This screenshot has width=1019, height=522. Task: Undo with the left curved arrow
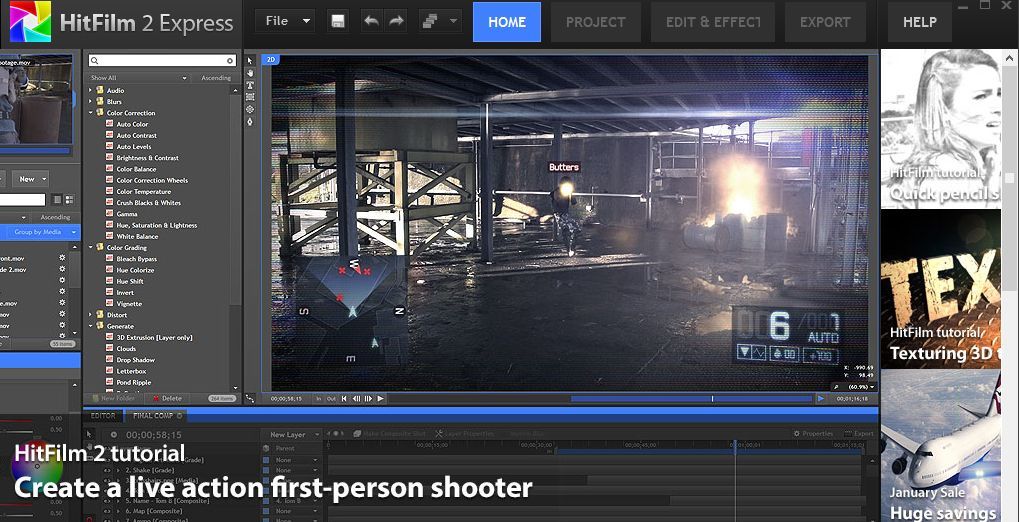click(x=371, y=21)
